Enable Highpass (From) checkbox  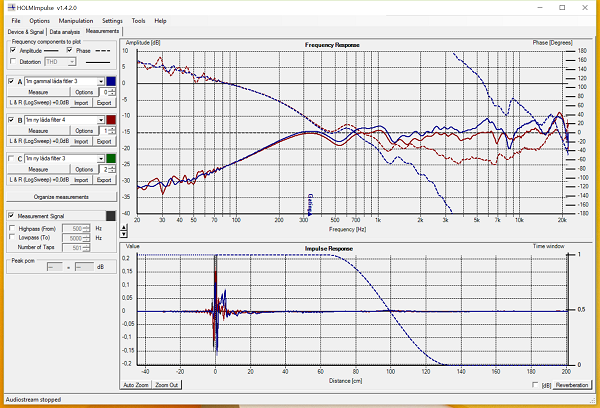point(12,228)
